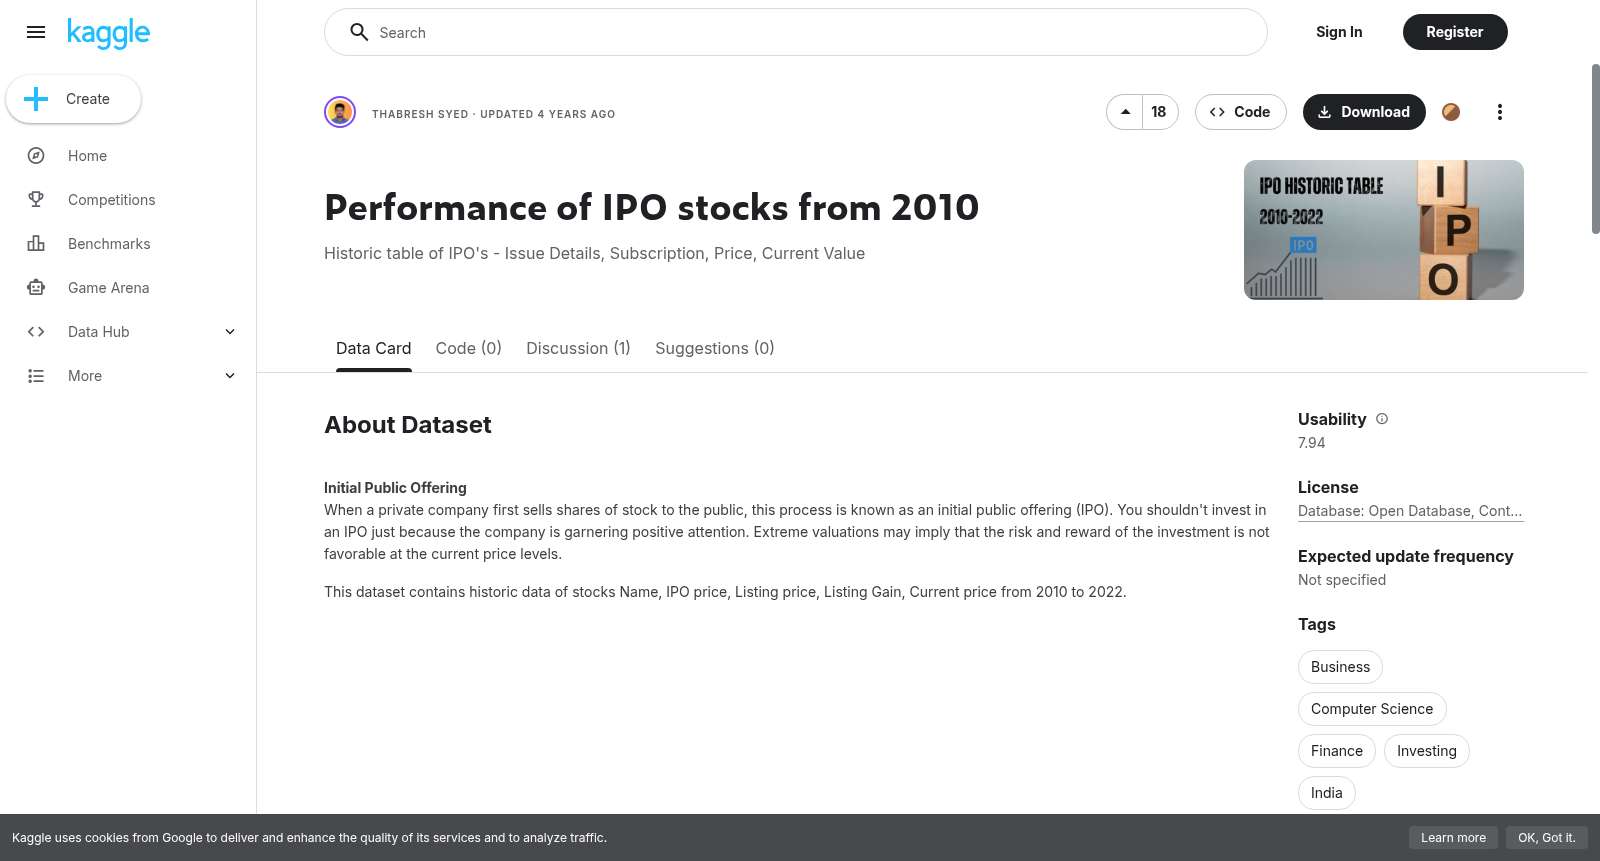Click Thabresh Syed's avatar picture
The width and height of the screenshot is (1600, 861).
pos(340,112)
